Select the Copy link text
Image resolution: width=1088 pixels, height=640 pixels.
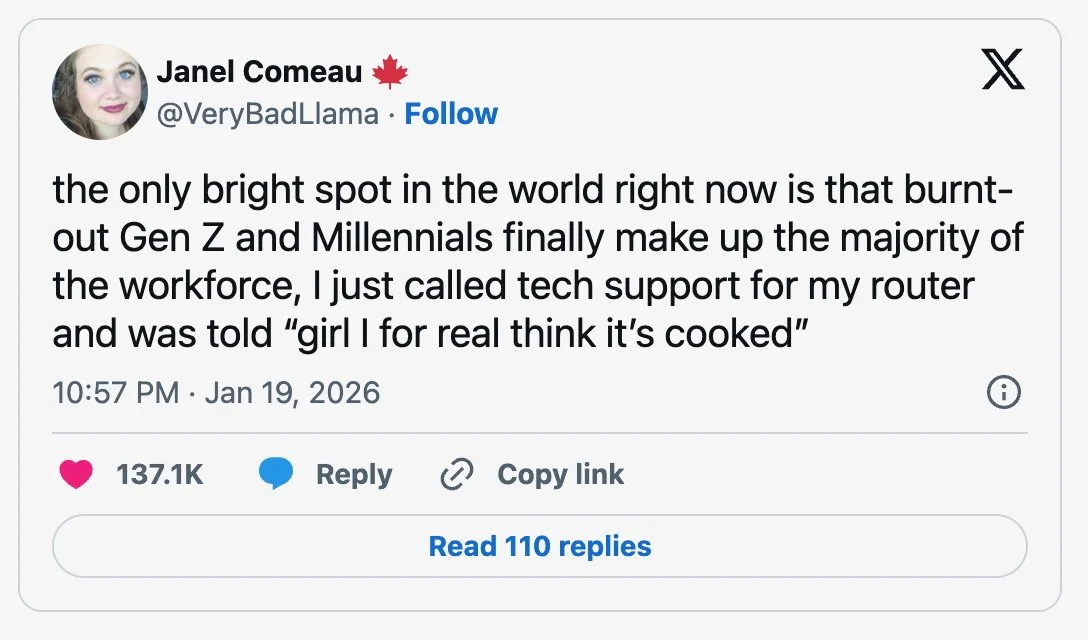point(560,474)
